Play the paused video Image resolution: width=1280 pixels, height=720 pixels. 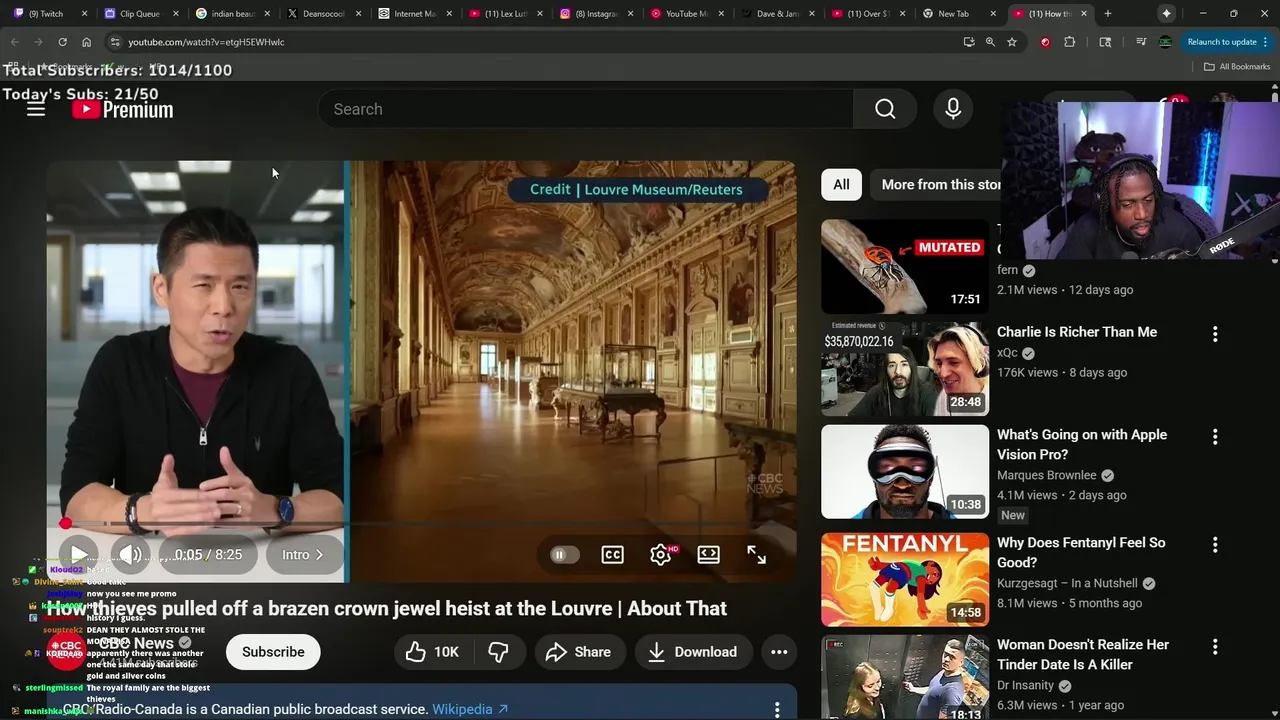tap(78, 555)
